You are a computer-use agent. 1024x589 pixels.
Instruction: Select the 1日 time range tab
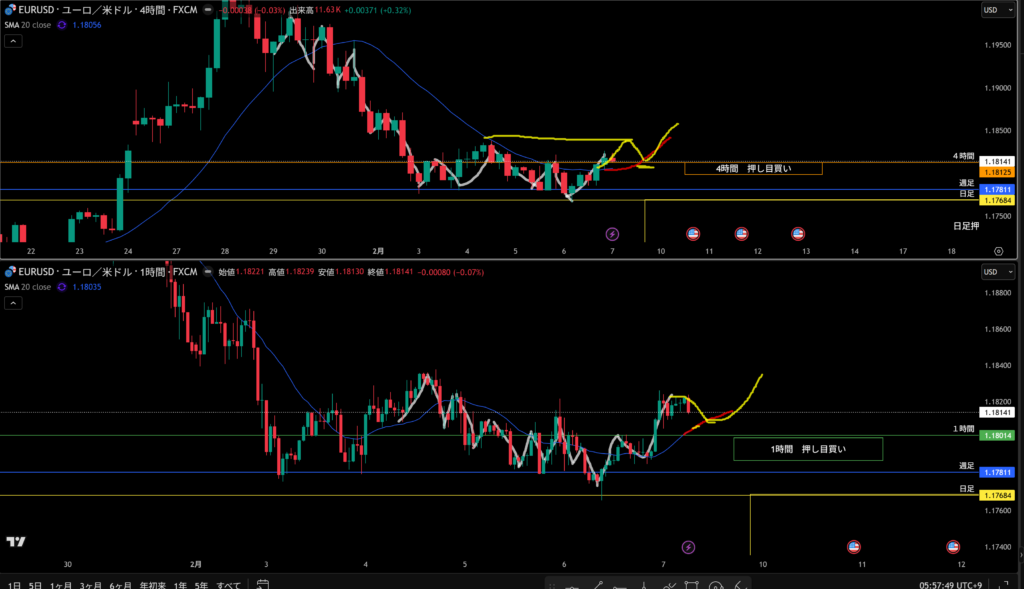[x=15, y=584]
